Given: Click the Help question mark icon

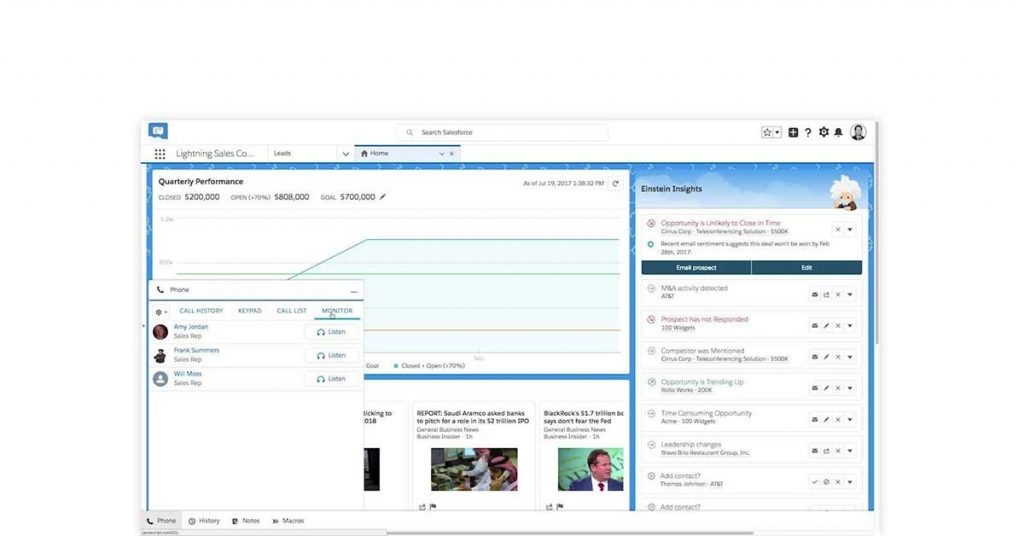Looking at the screenshot, I should (808, 132).
